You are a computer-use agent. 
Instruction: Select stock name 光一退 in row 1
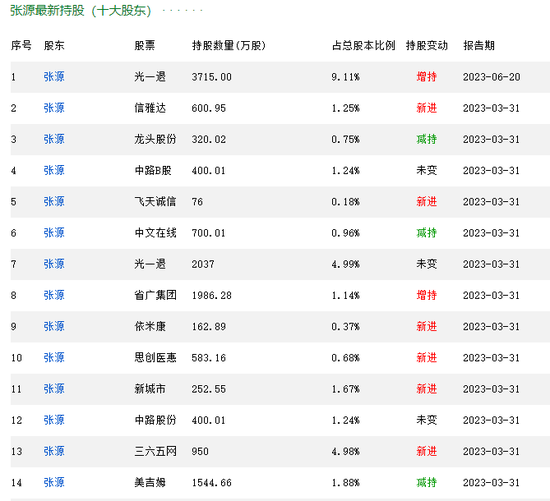click(150, 77)
